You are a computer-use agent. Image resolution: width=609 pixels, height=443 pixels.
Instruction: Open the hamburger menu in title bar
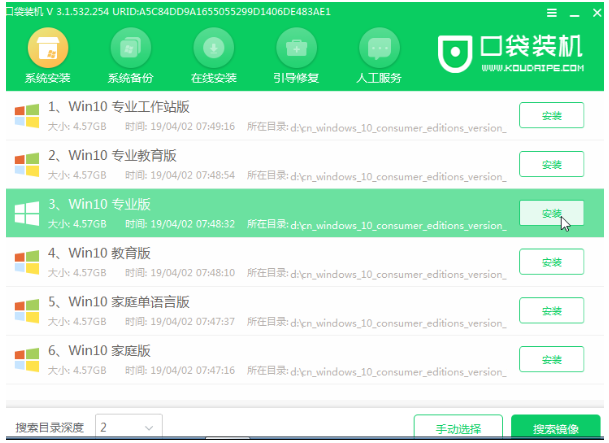coord(552,13)
